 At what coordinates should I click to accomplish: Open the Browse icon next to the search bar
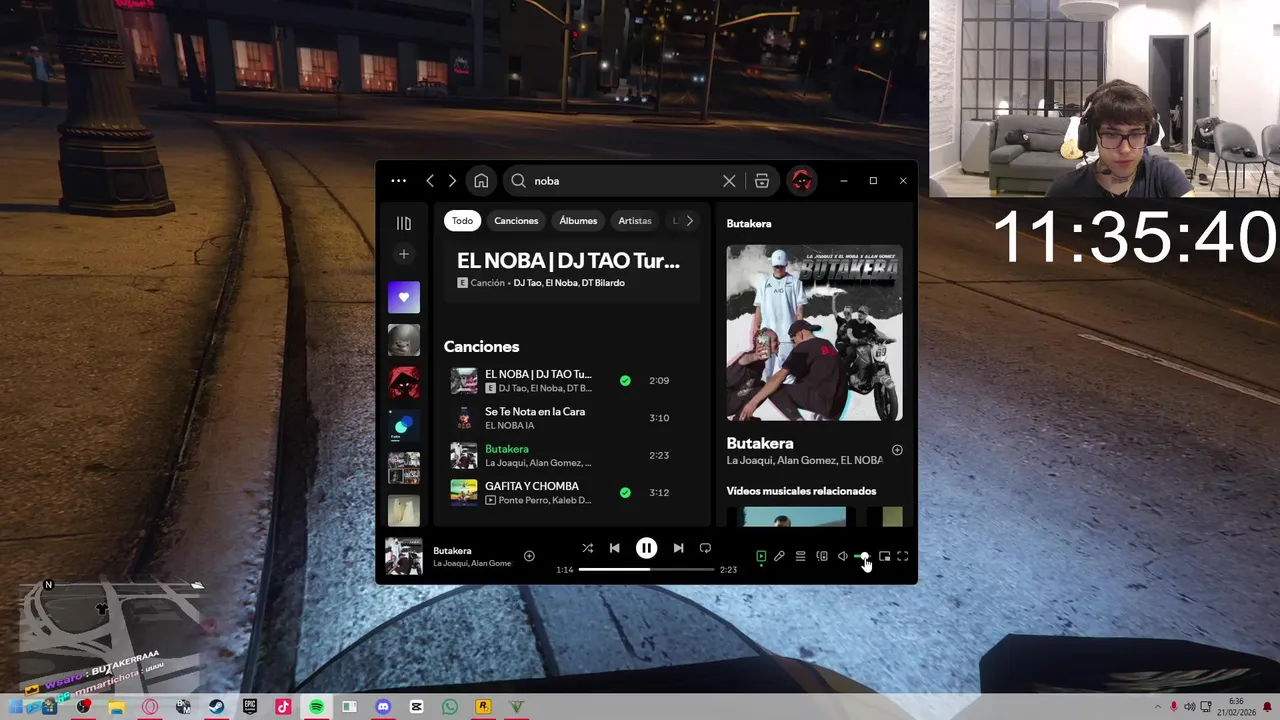(x=762, y=181)
